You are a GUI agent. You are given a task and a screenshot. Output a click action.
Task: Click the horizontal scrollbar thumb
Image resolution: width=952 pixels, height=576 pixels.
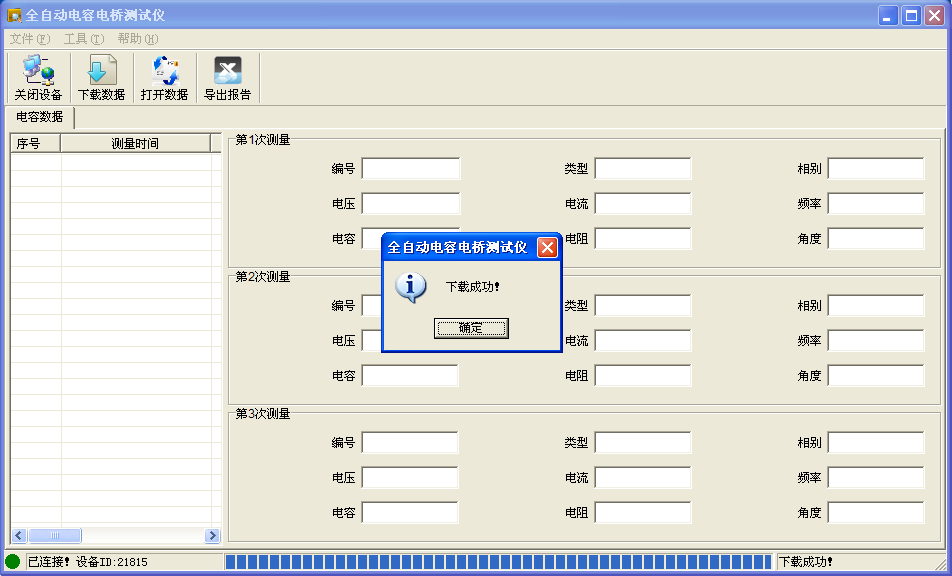click(55, 535)
